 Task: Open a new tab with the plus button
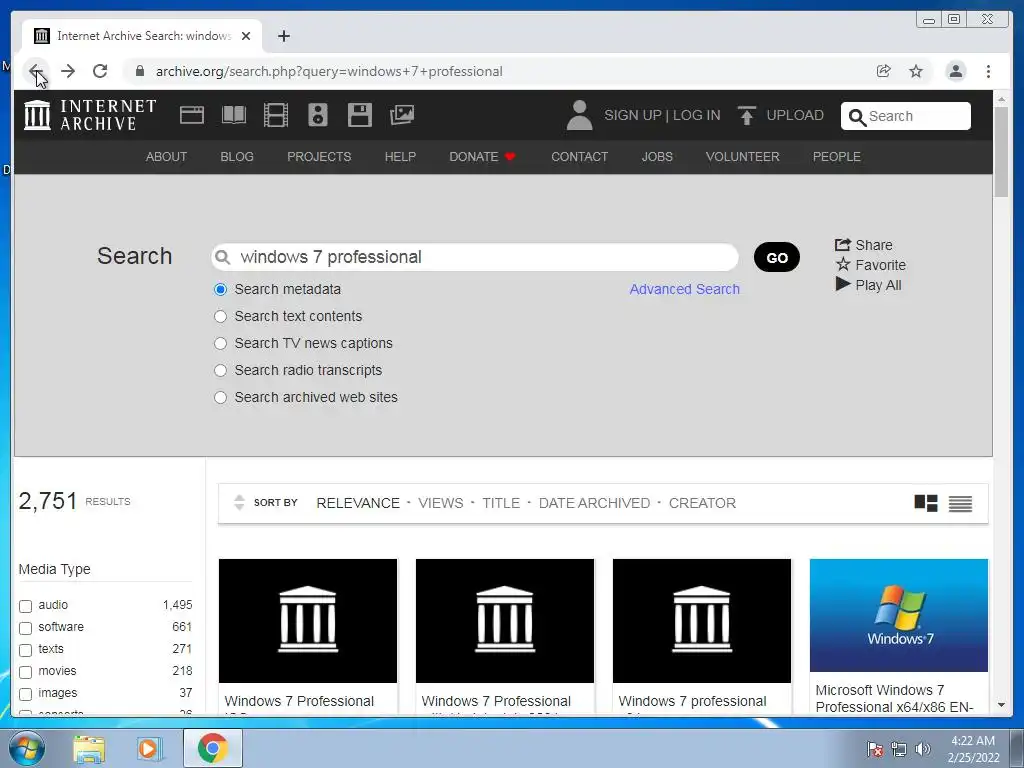(x=283, y=36)
